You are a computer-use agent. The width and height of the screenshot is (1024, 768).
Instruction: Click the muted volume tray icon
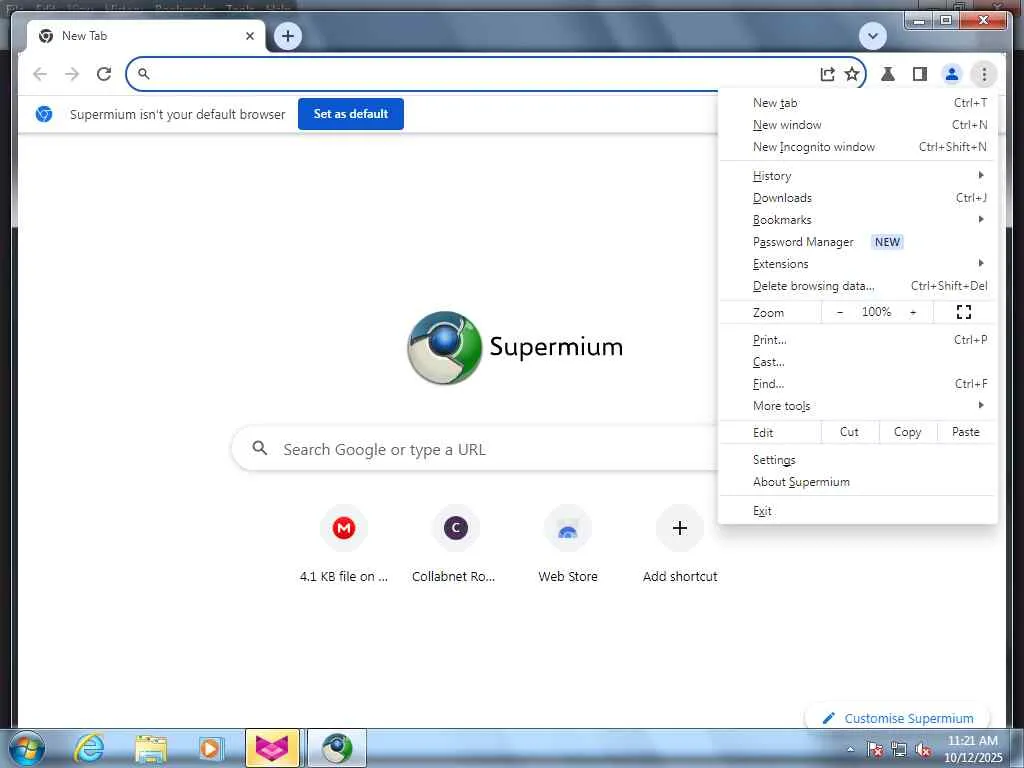tap(923, 750)
